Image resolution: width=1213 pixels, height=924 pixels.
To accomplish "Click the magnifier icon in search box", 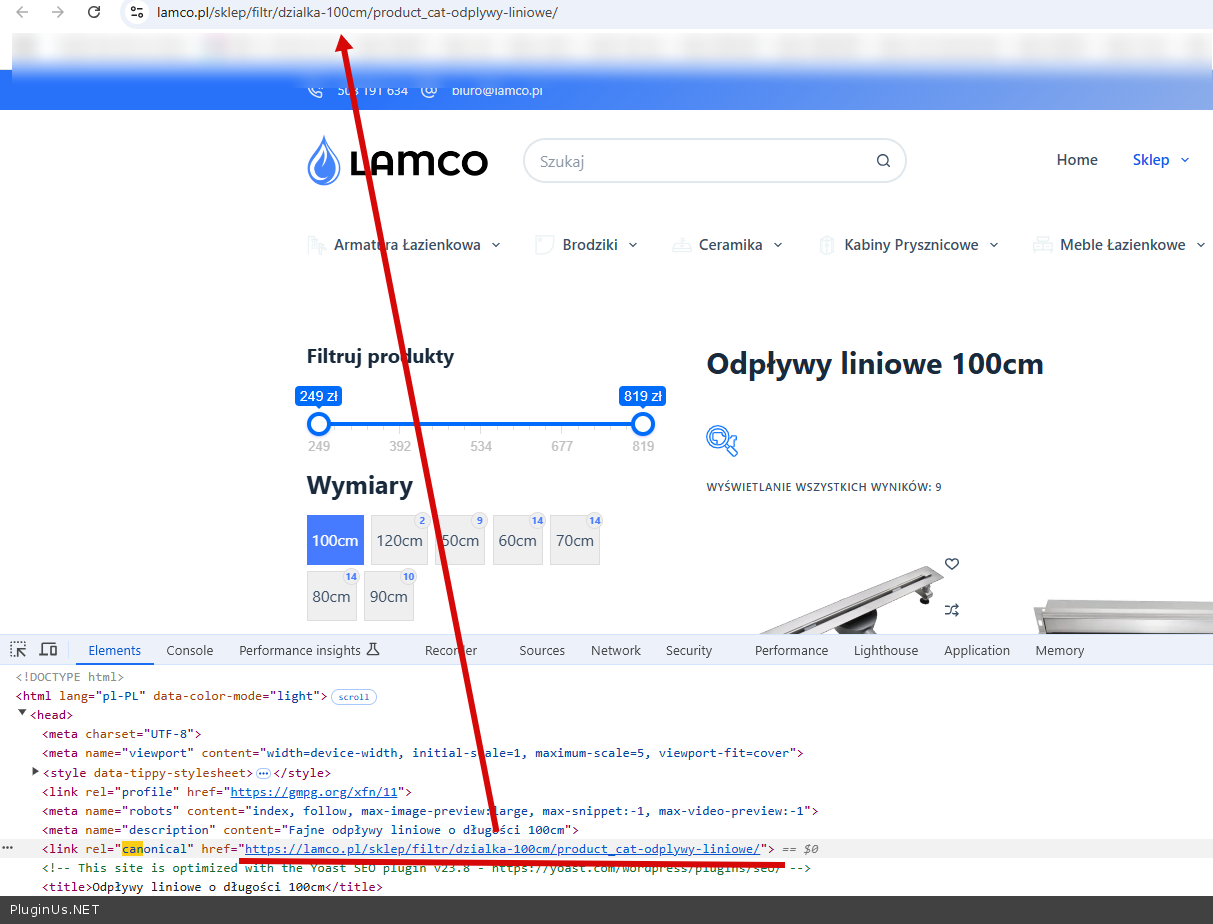I will [x=882, y=161].
